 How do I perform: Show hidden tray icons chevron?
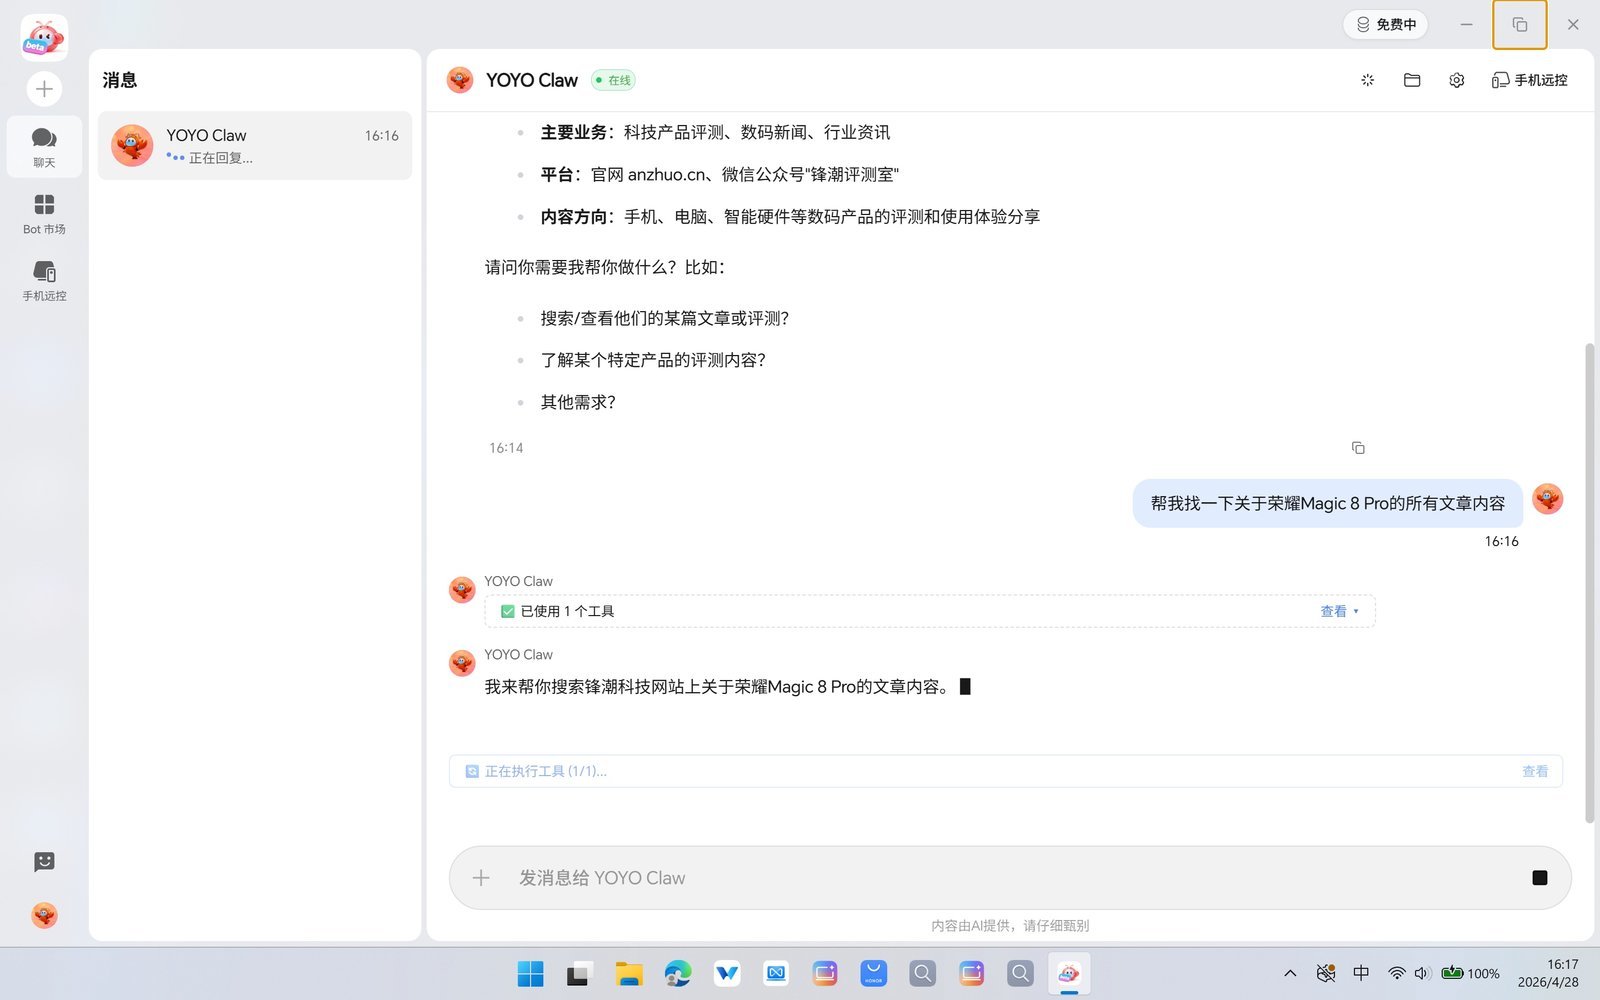(x=1290, y=973)
